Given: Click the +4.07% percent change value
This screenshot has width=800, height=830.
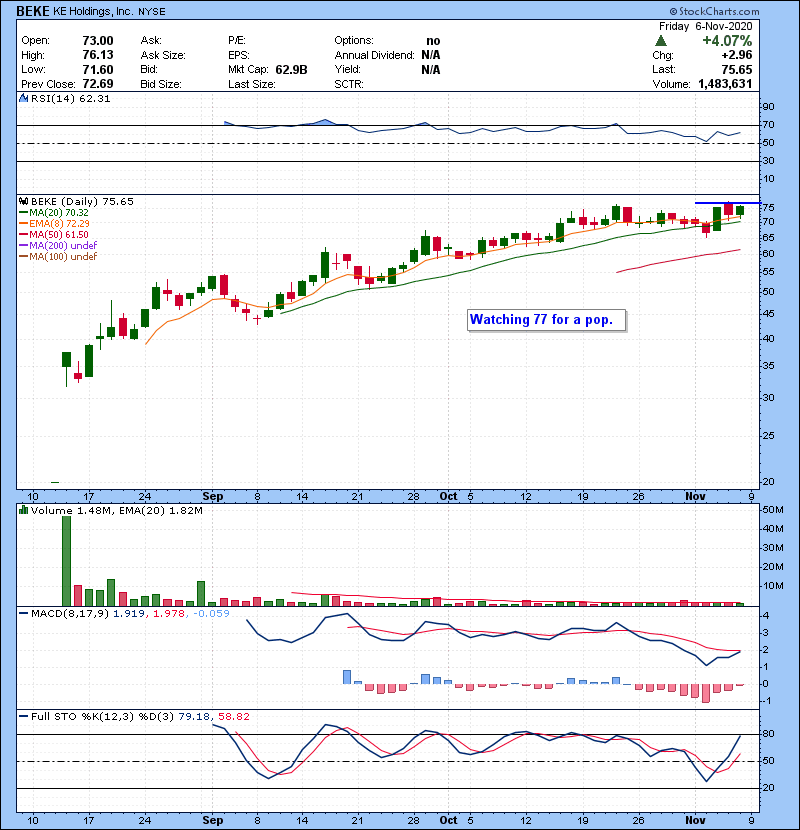Looking at the screenshot, I should click(727, 41).
